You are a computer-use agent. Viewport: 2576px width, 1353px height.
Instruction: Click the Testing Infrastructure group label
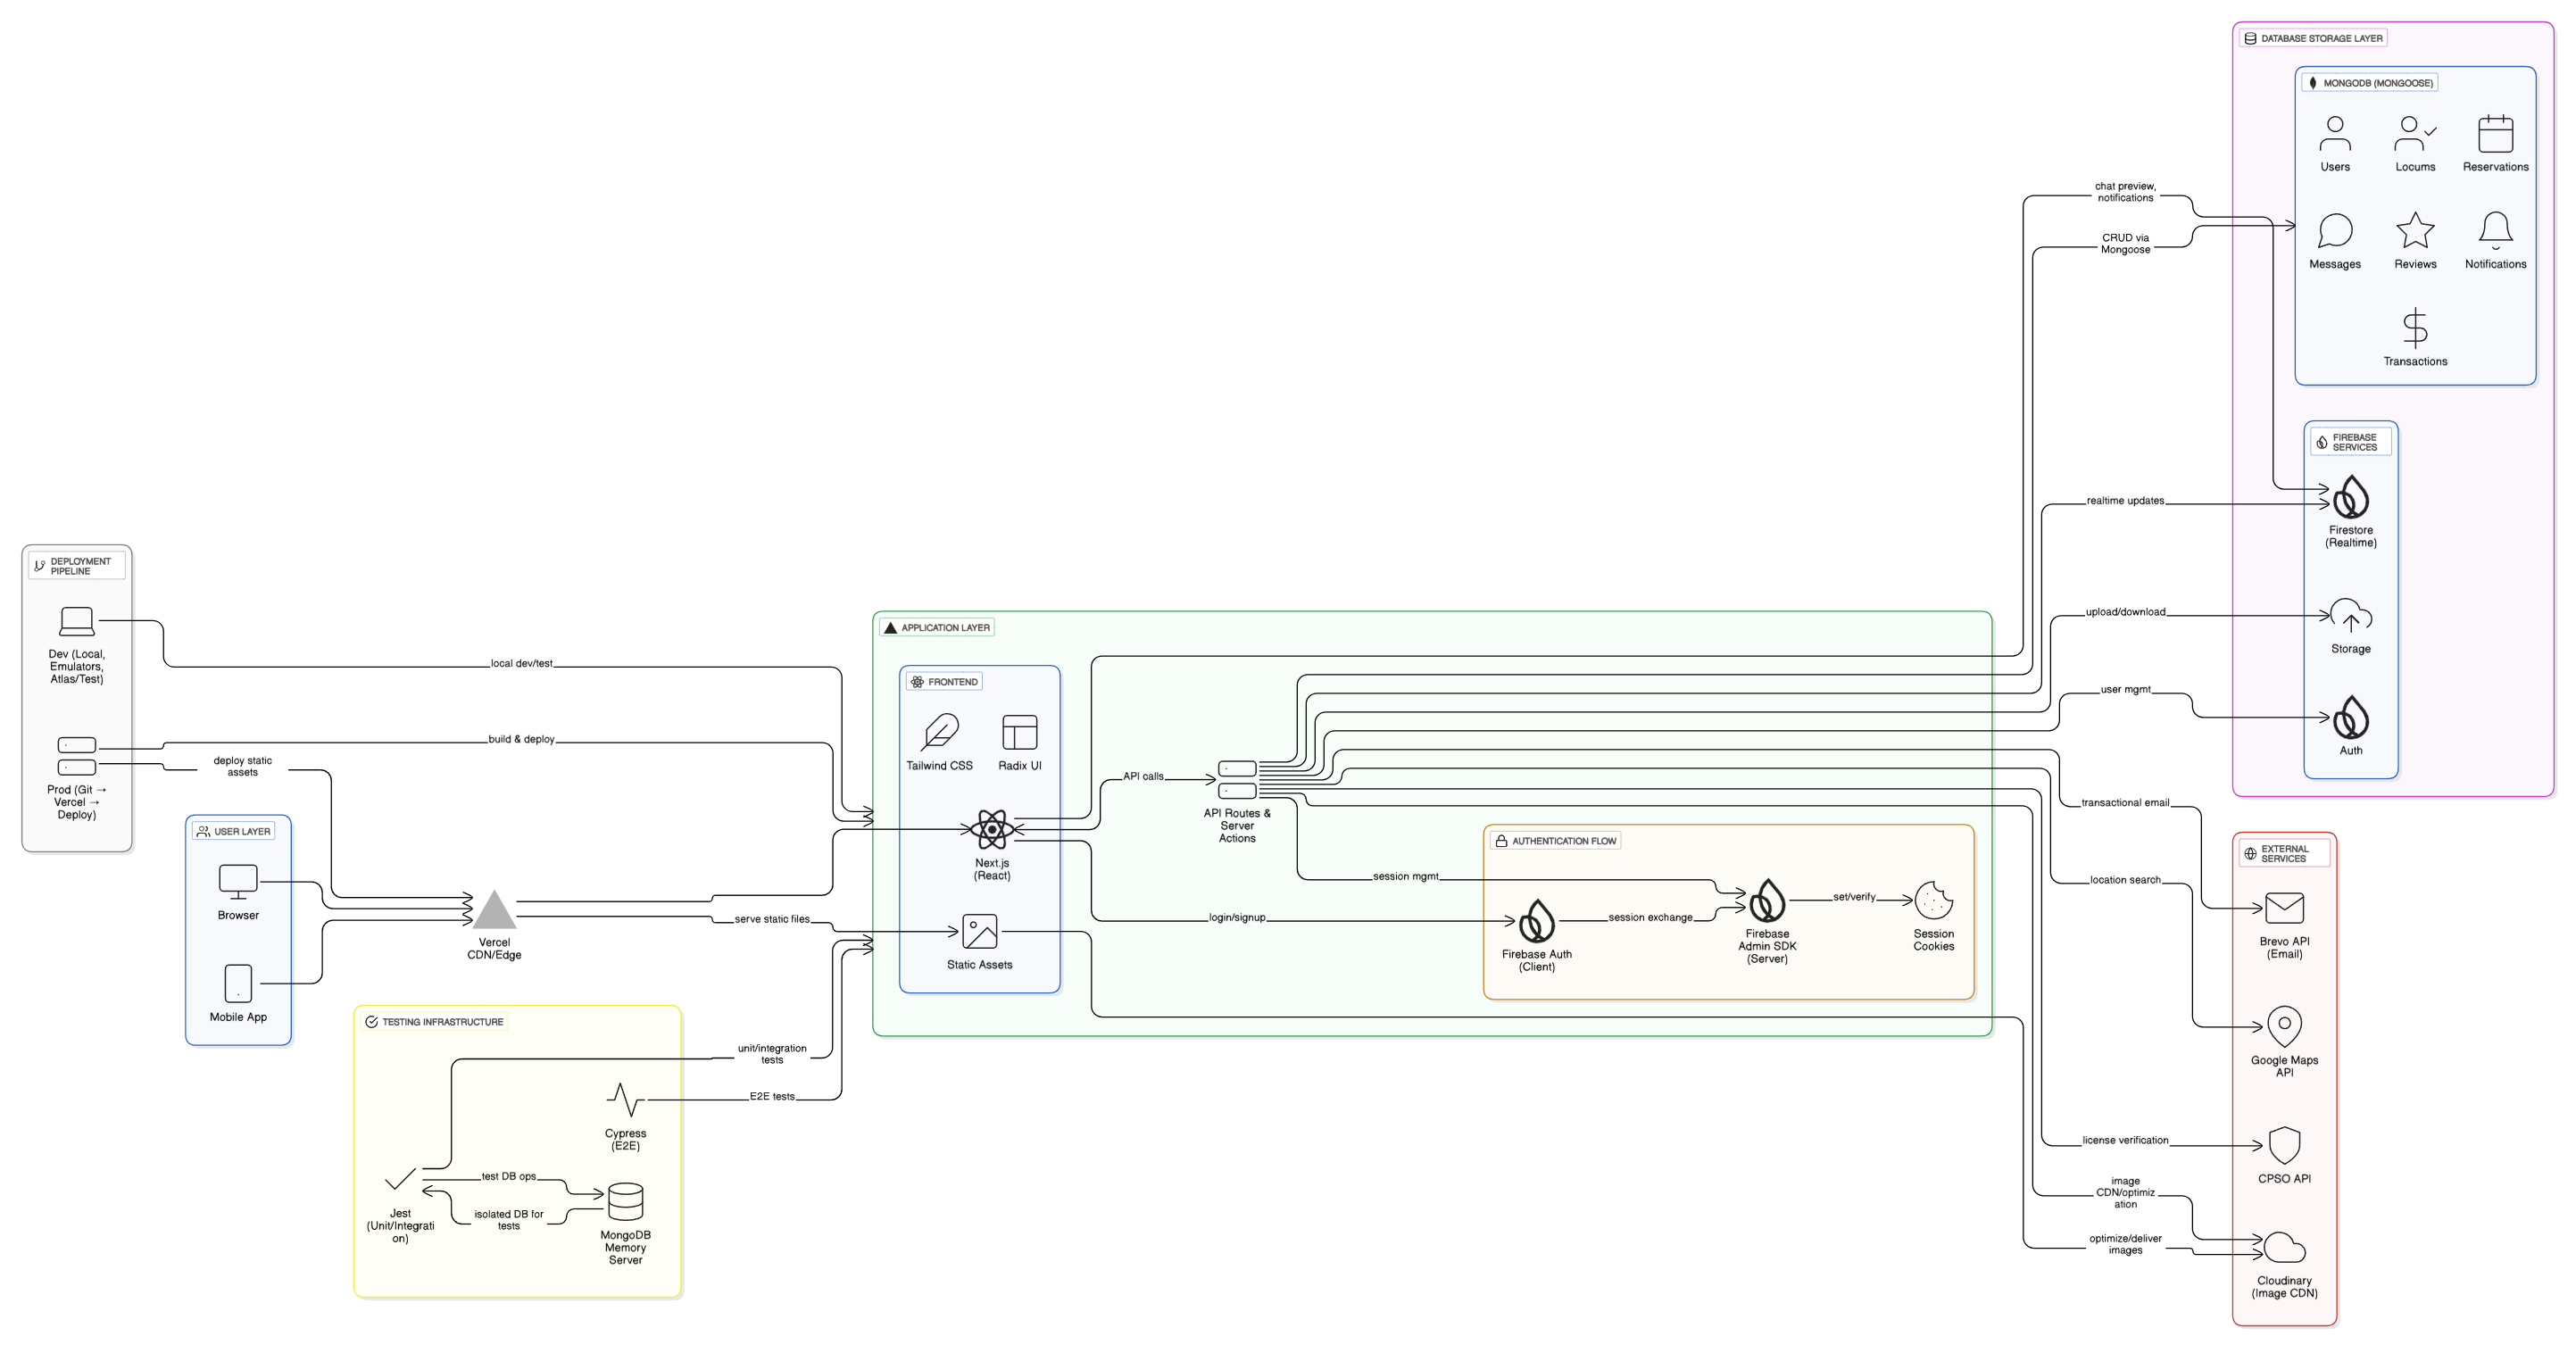coord(433,1022)
